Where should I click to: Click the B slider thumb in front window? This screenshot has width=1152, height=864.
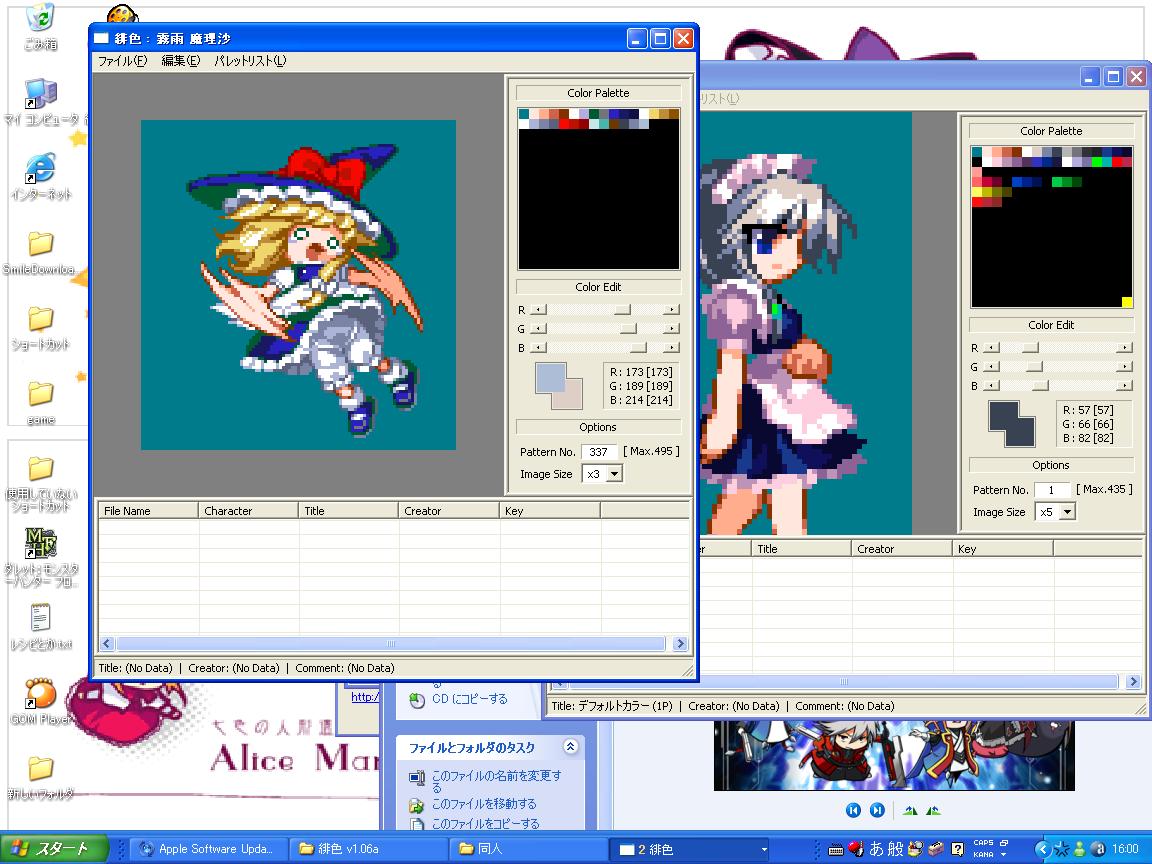[638, 348]
